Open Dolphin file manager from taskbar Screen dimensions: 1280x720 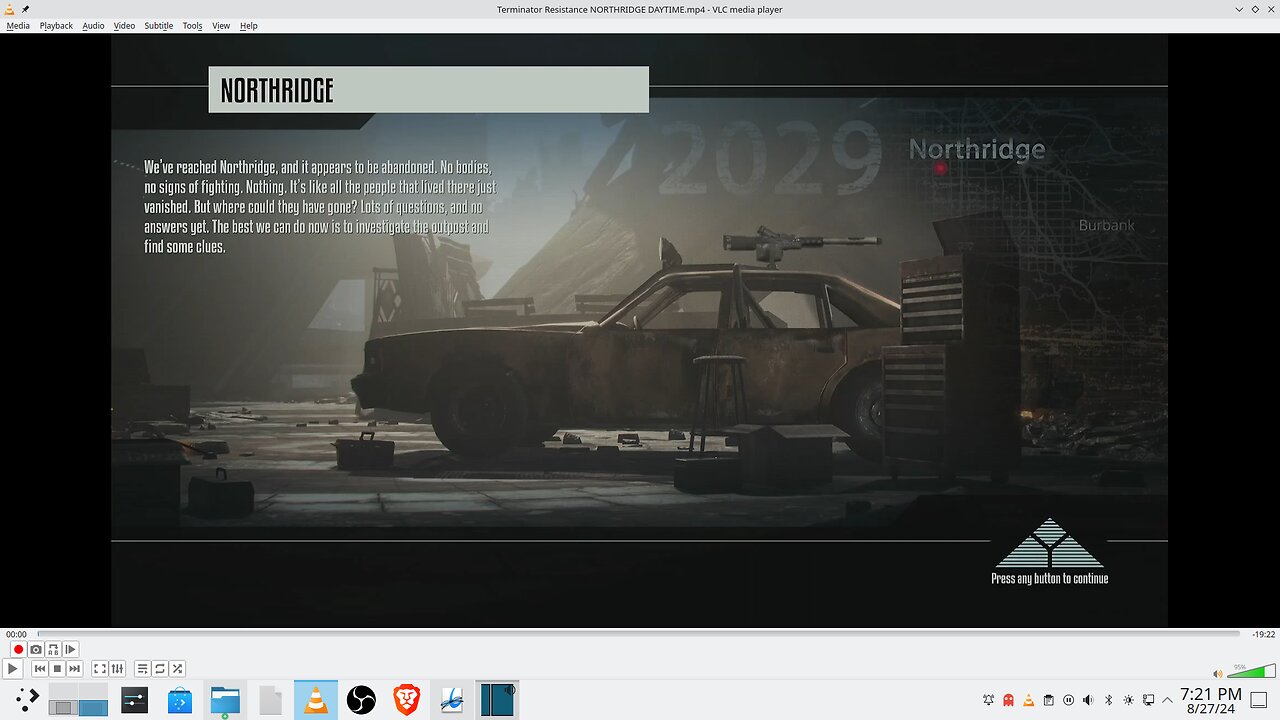225,699
